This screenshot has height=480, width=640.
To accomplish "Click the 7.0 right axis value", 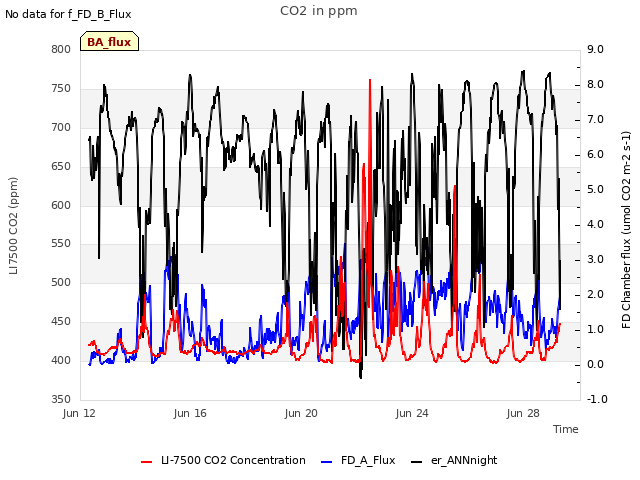I will pos(596,120).
